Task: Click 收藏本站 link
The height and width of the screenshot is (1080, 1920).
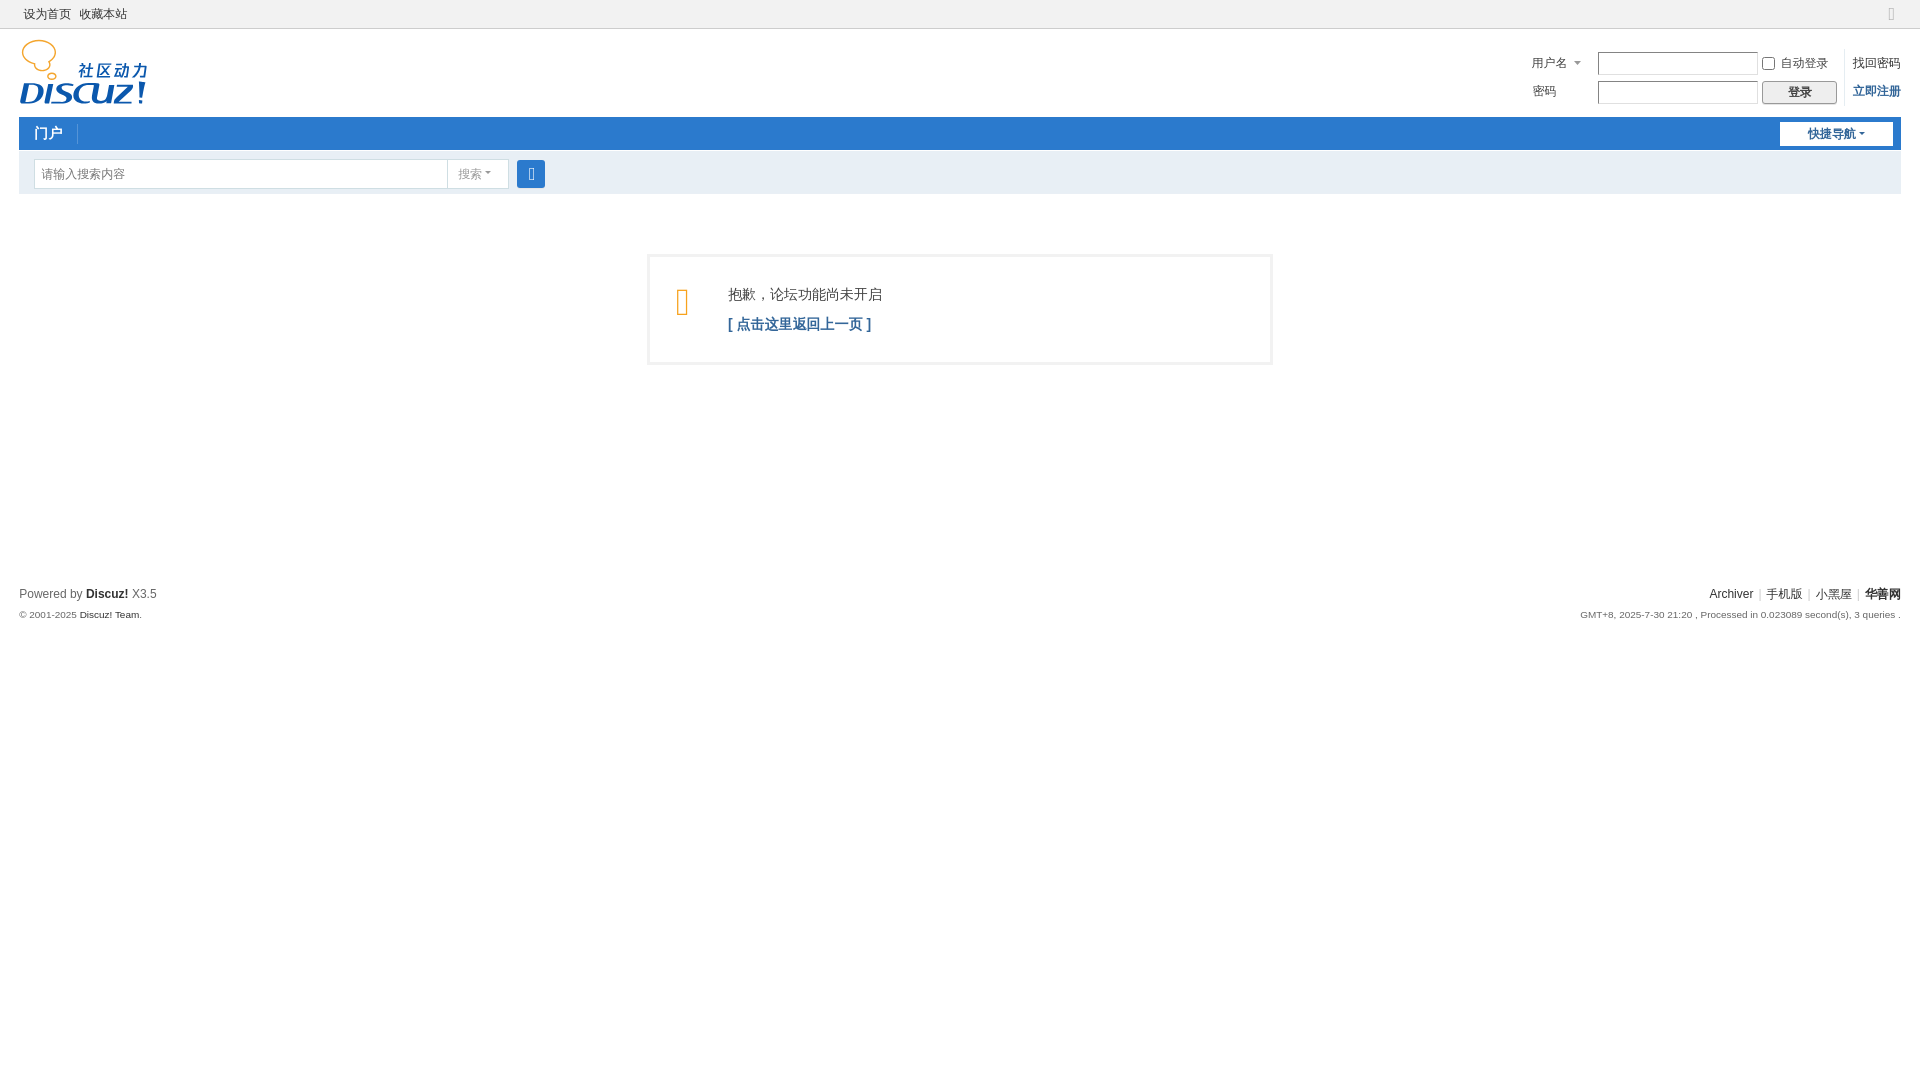Action: 103,14
